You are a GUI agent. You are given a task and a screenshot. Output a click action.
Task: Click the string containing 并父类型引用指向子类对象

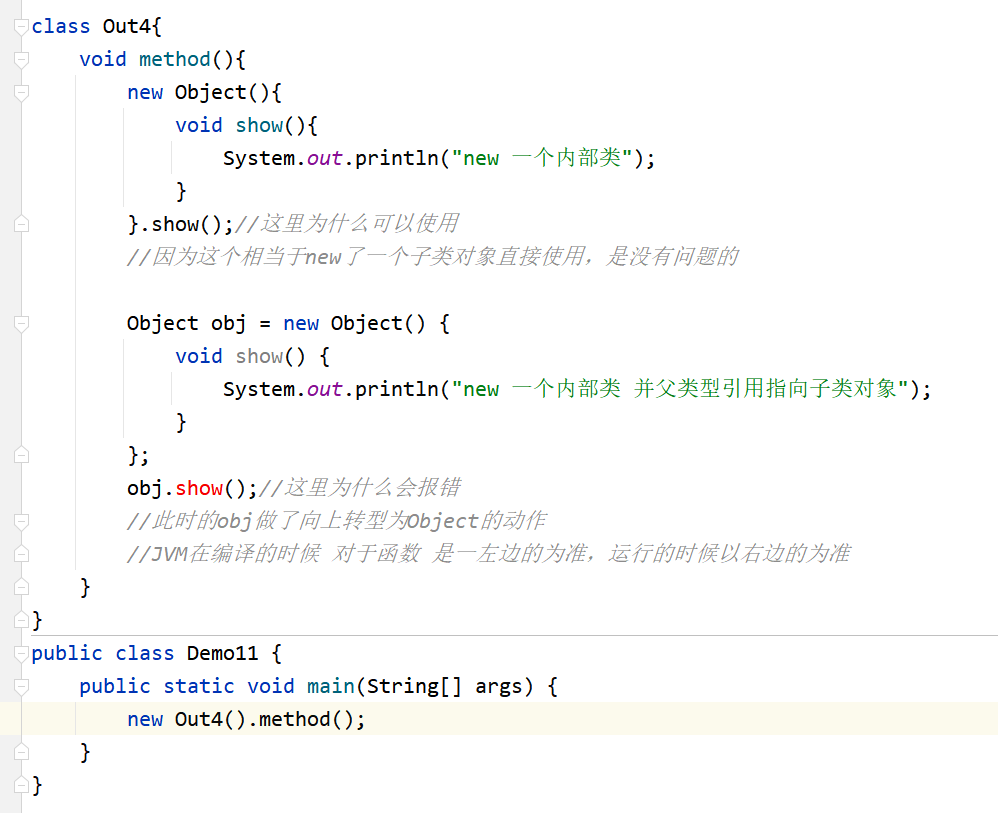point(680,389)
